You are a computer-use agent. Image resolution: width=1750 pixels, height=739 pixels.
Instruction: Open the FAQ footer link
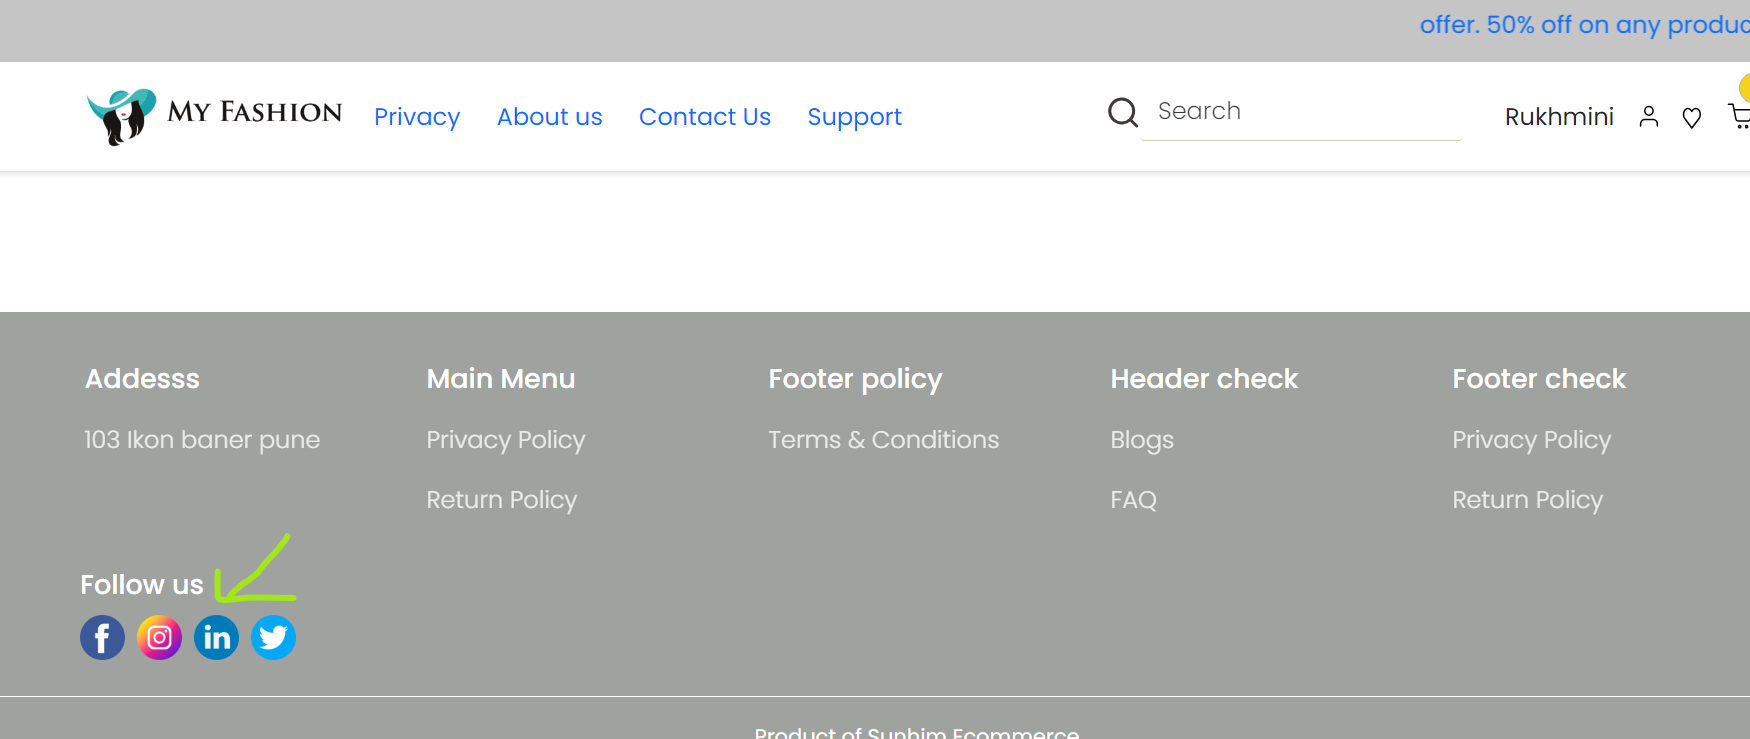click(x=1133, y=500)
